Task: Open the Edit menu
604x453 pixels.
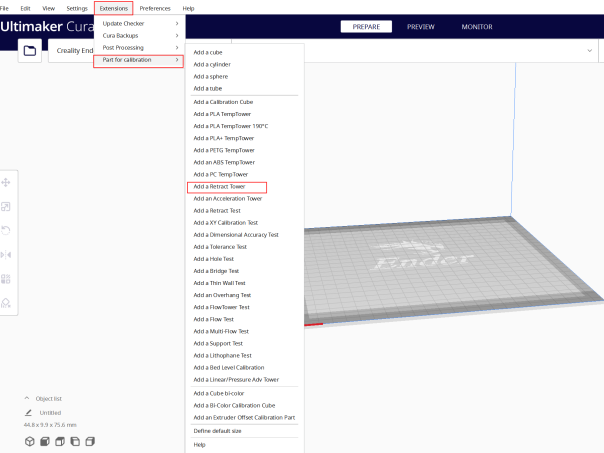Action: tap(25, 8)
